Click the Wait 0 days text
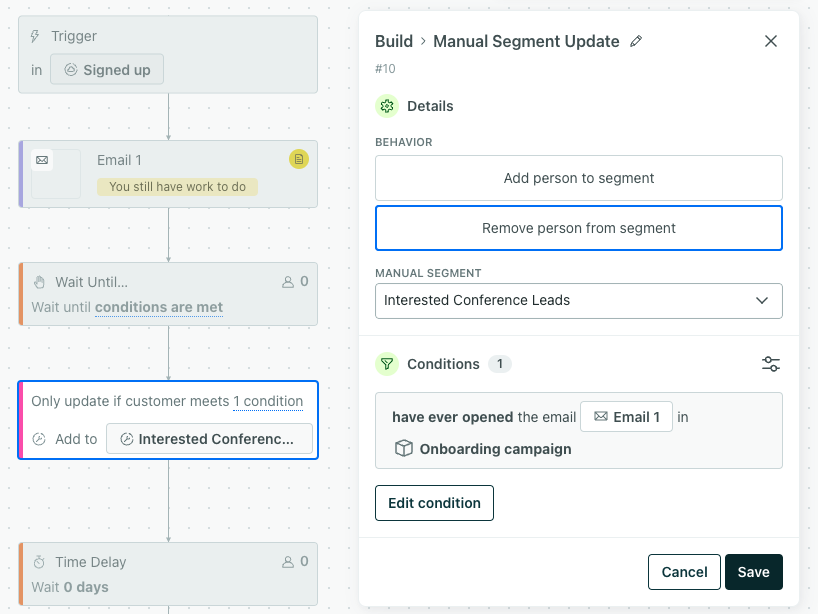This screenshot has height=614, width=818. (70, 587)
